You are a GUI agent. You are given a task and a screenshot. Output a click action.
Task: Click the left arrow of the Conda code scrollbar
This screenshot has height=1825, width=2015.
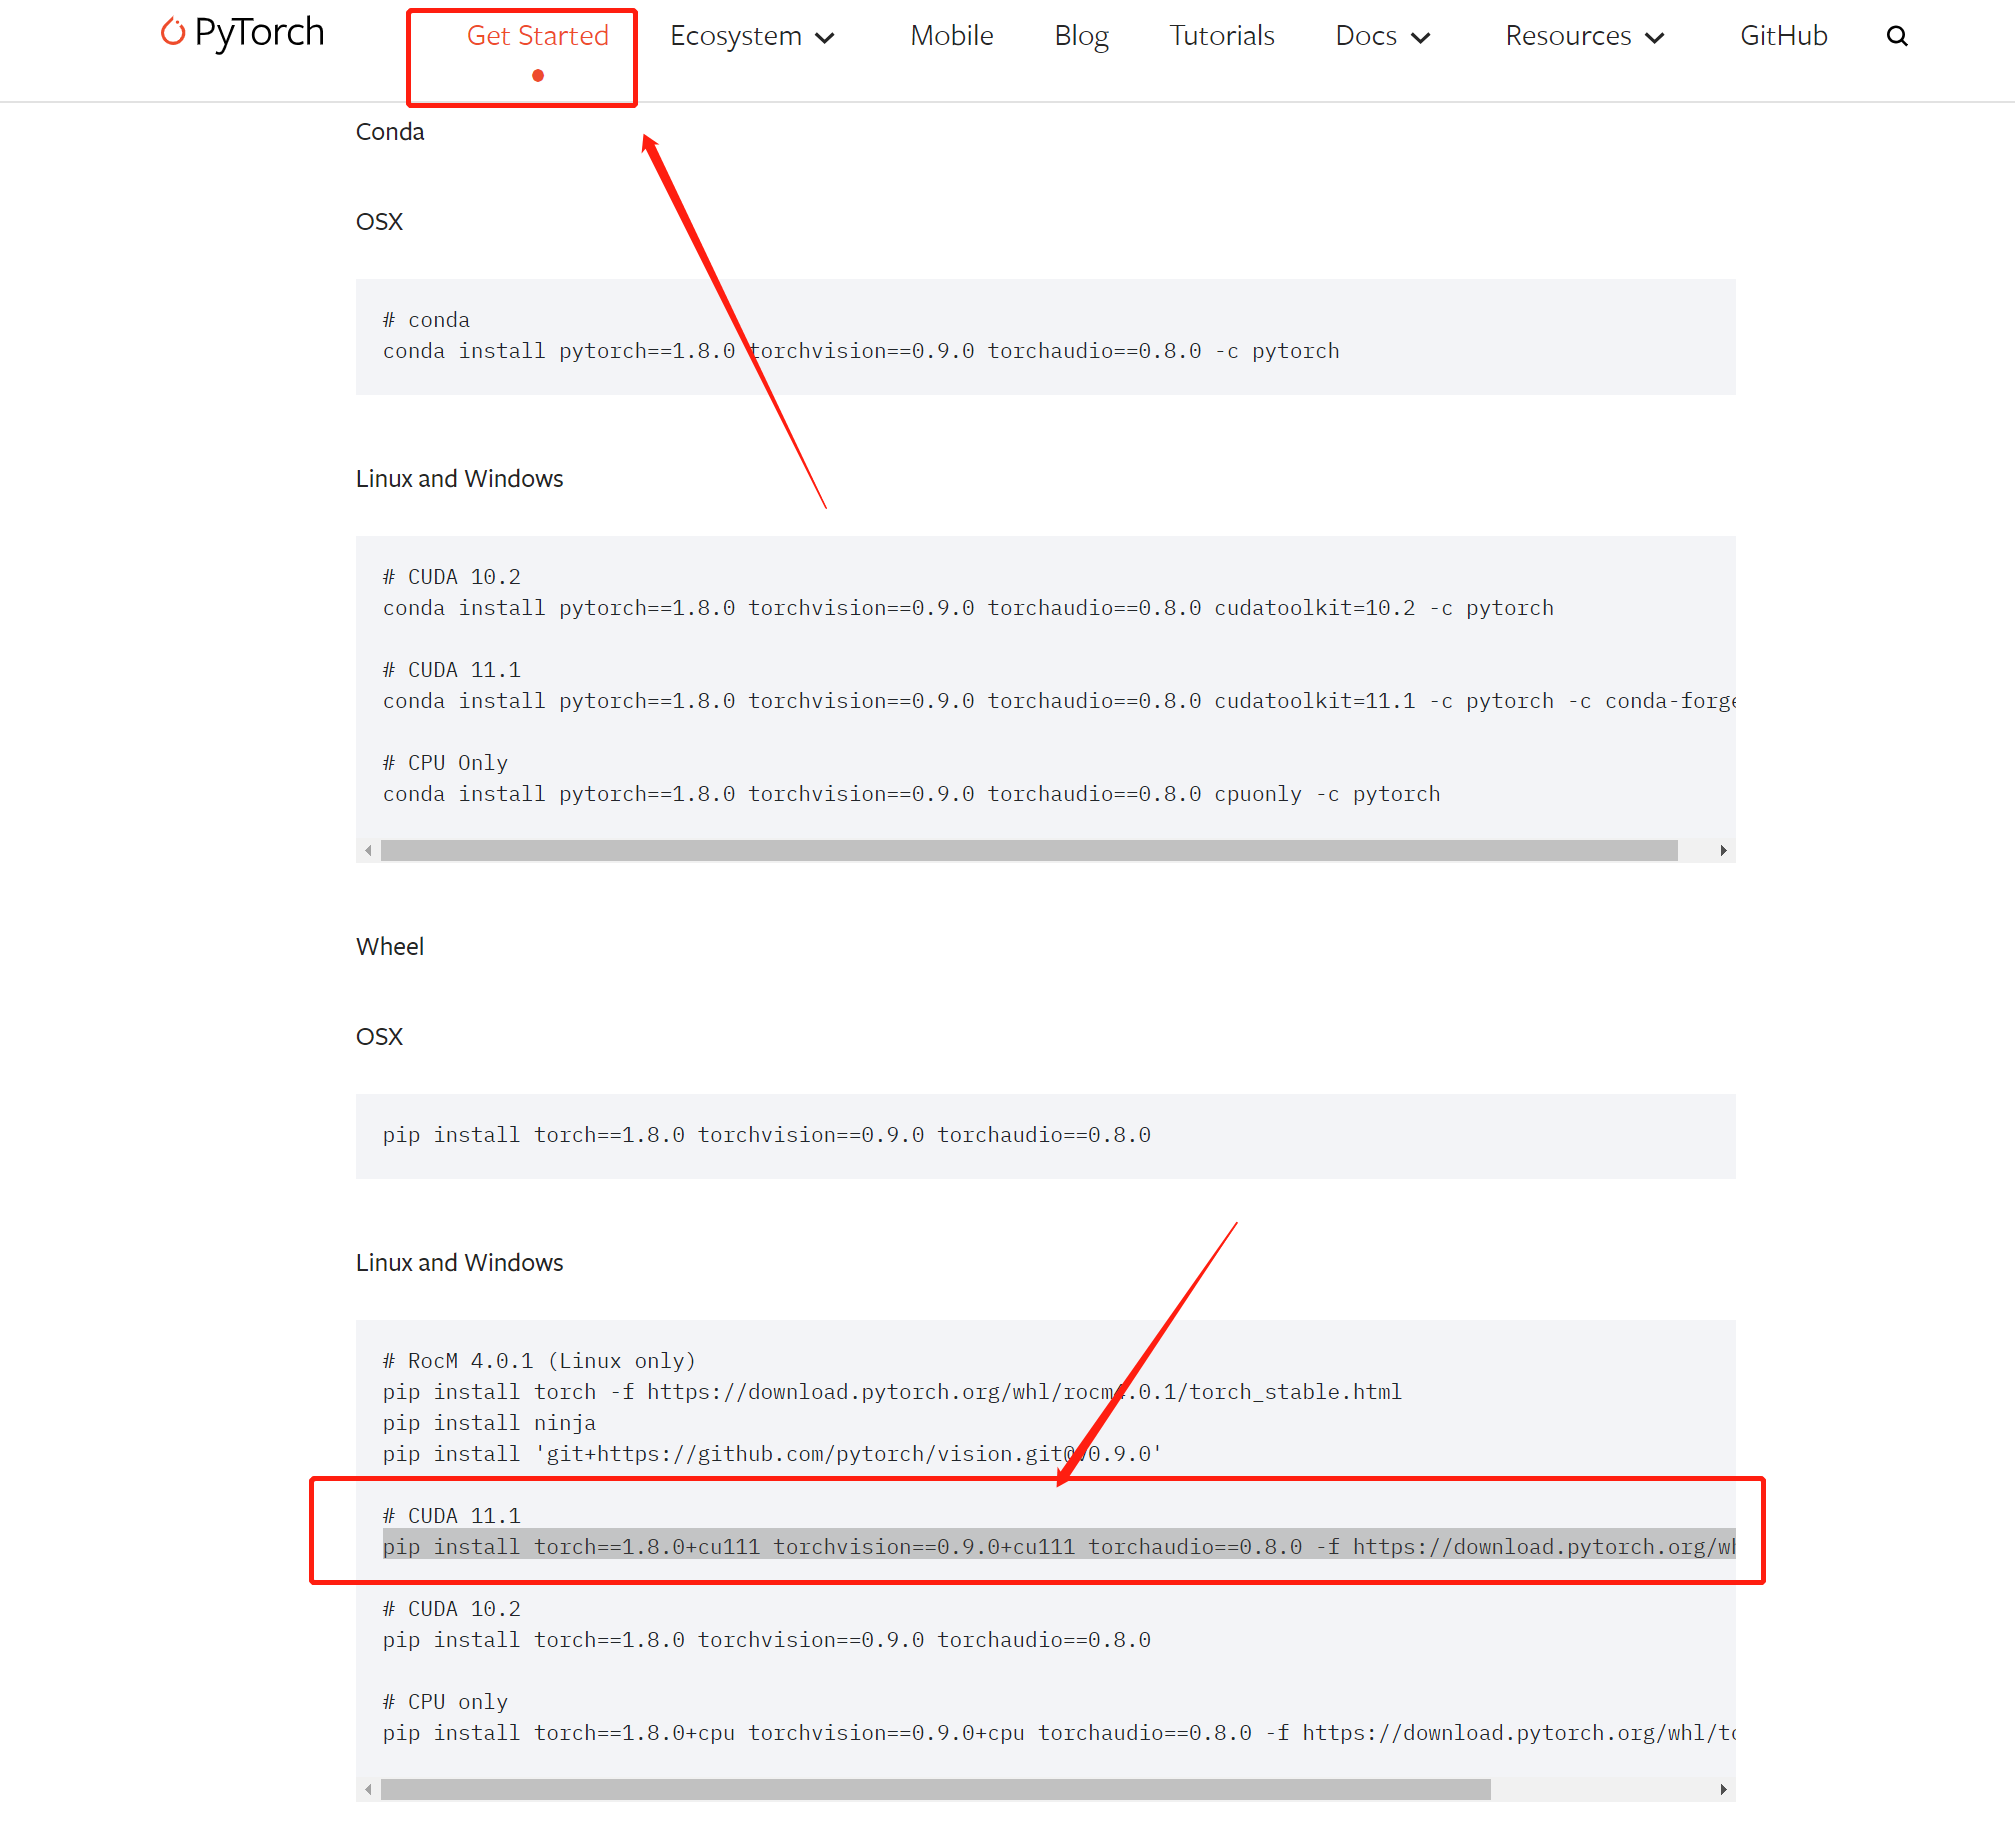pos(368,850)
